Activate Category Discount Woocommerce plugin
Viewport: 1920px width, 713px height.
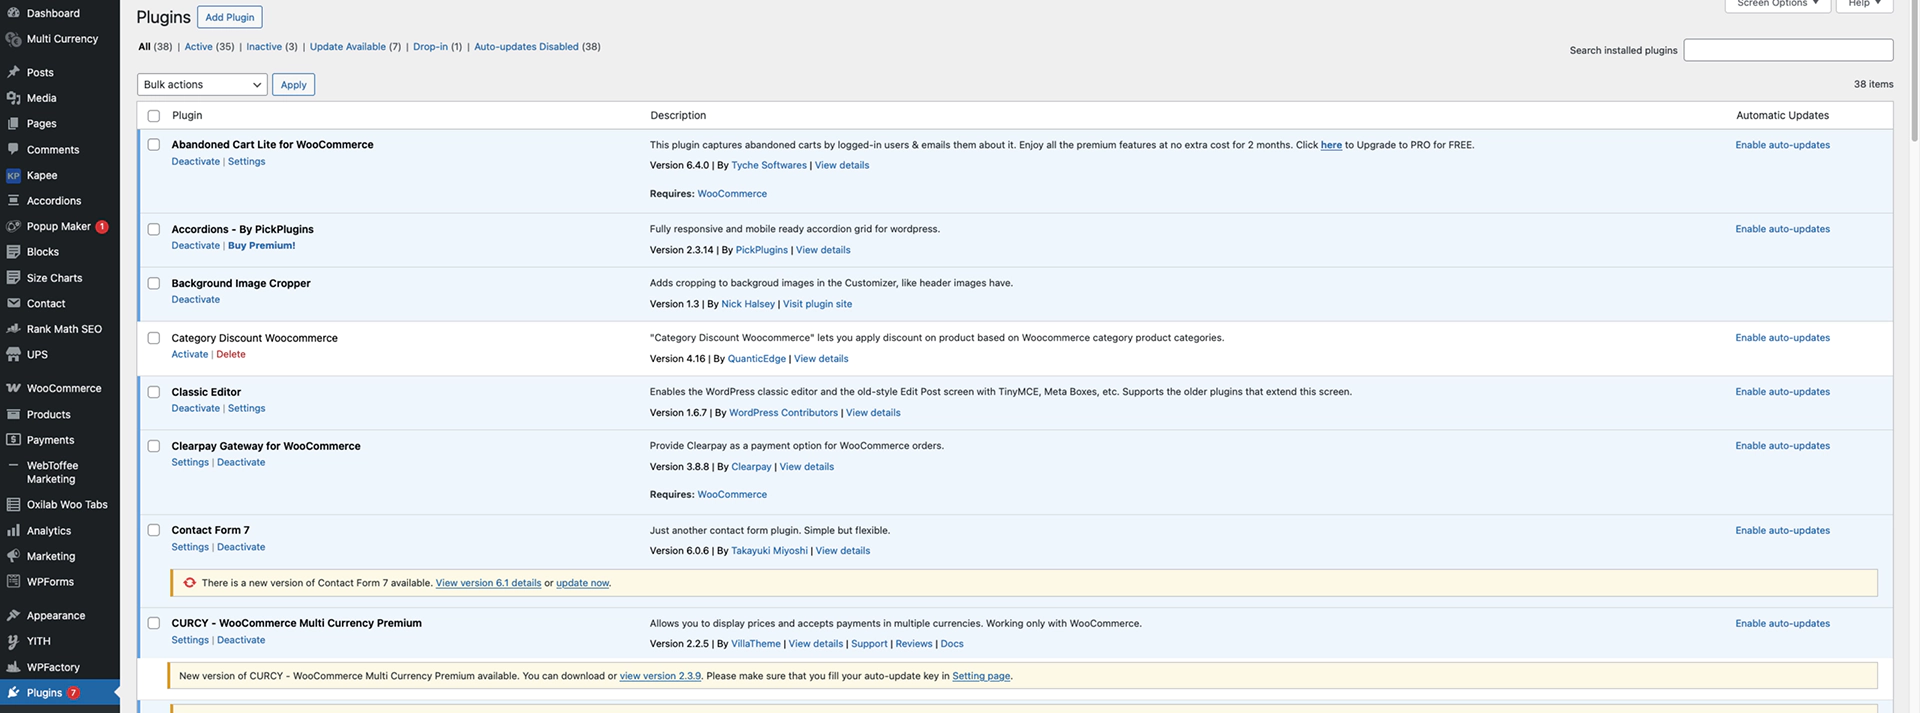tap(190, 355)
